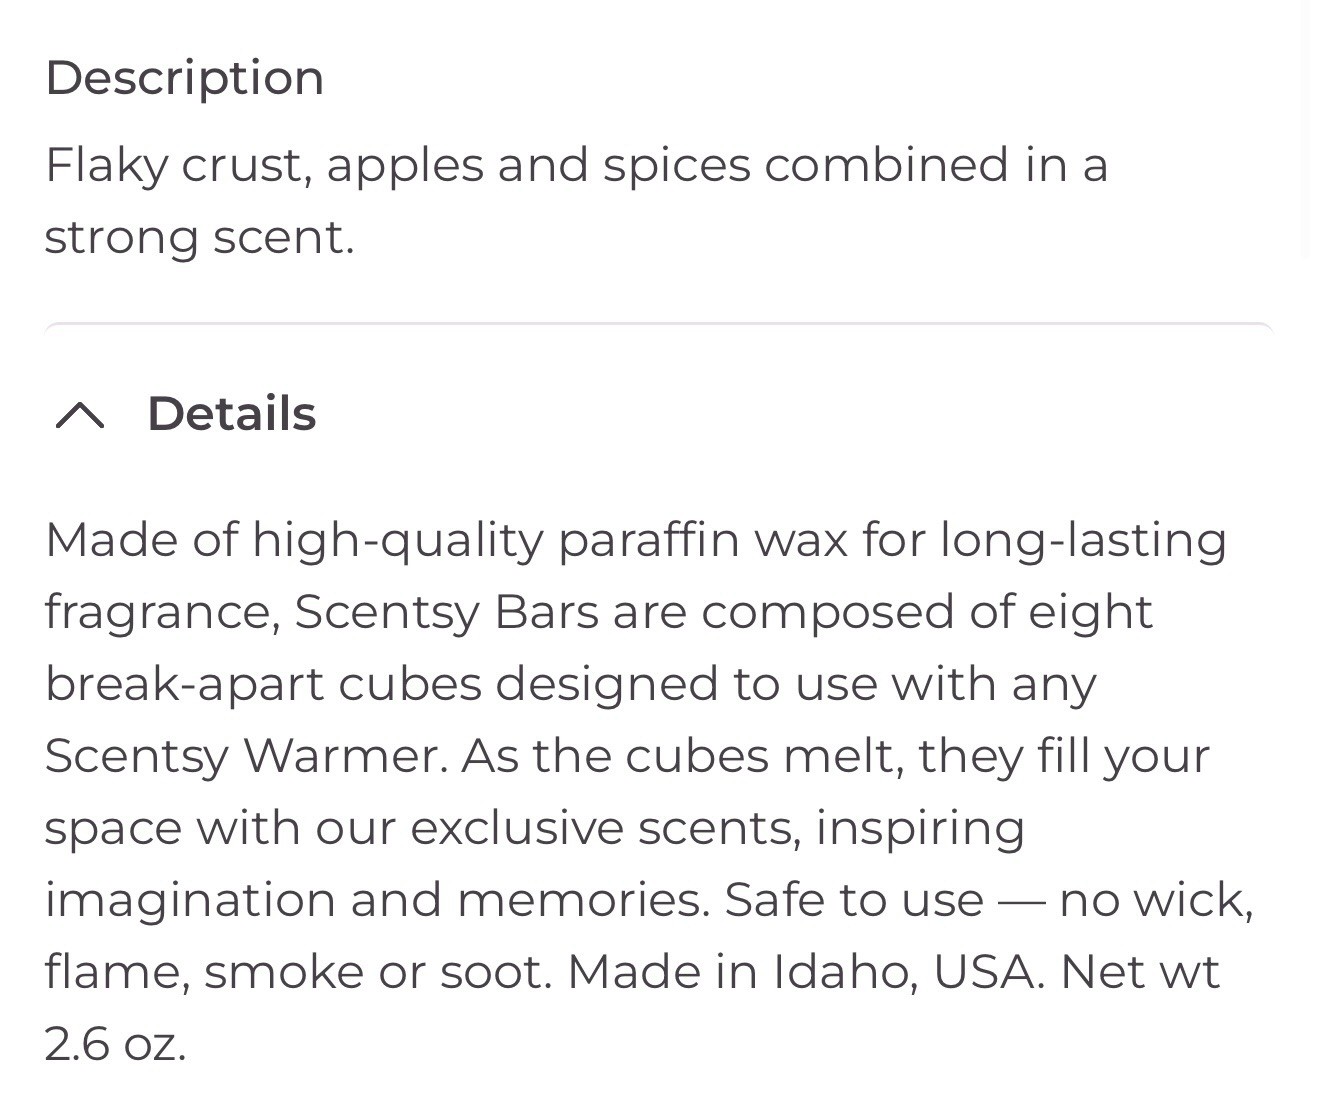Click the 'Safe to use' phrase
This screenshot has width=1319, height=1104.
(x=853, y=900)
